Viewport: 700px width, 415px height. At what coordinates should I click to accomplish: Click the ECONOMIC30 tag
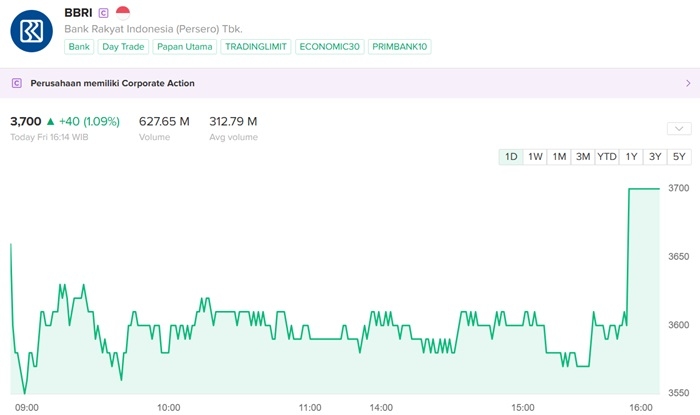click(x=329, y=47)
